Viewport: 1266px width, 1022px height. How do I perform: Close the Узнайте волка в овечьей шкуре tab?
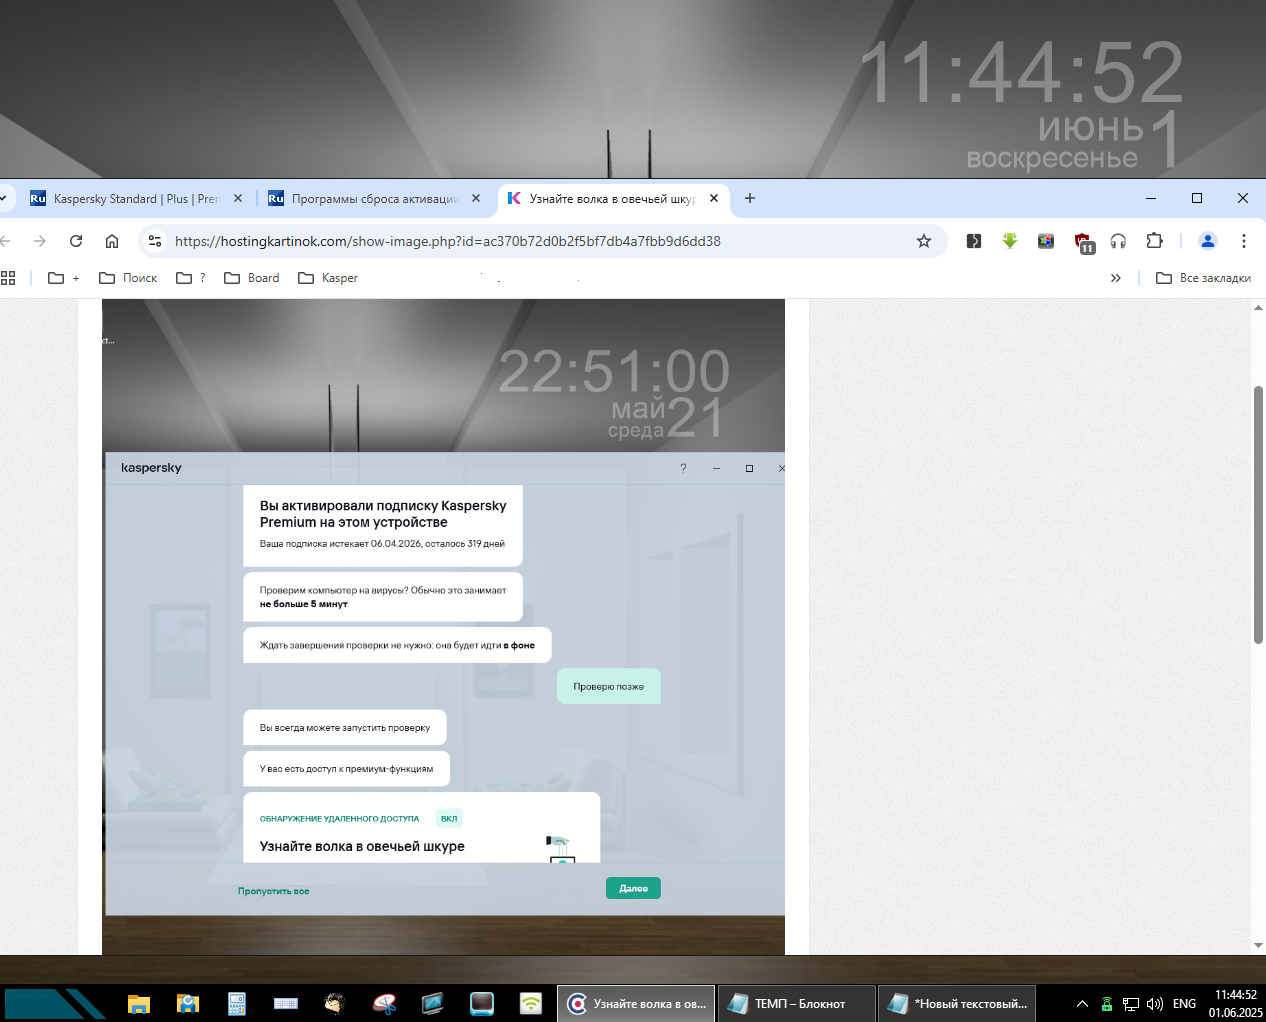click(x=714, y=198)
